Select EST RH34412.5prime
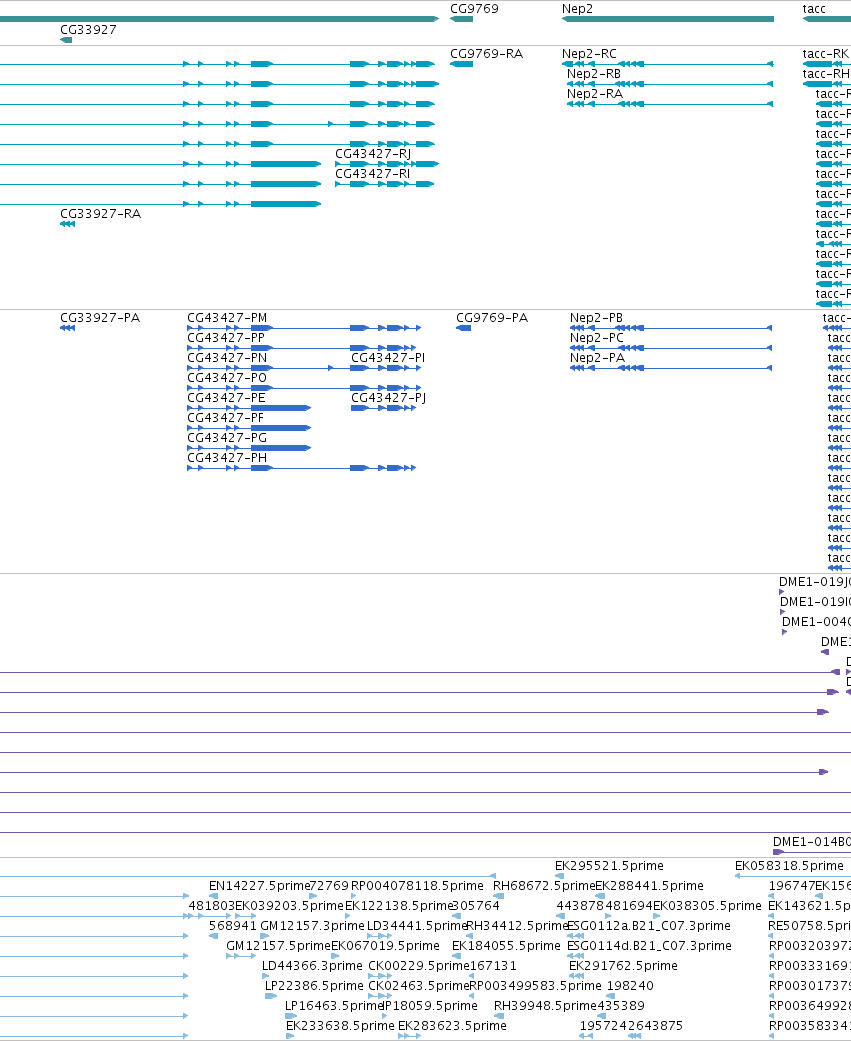This screenshot has width=851, height=1041. click(517, 925)
